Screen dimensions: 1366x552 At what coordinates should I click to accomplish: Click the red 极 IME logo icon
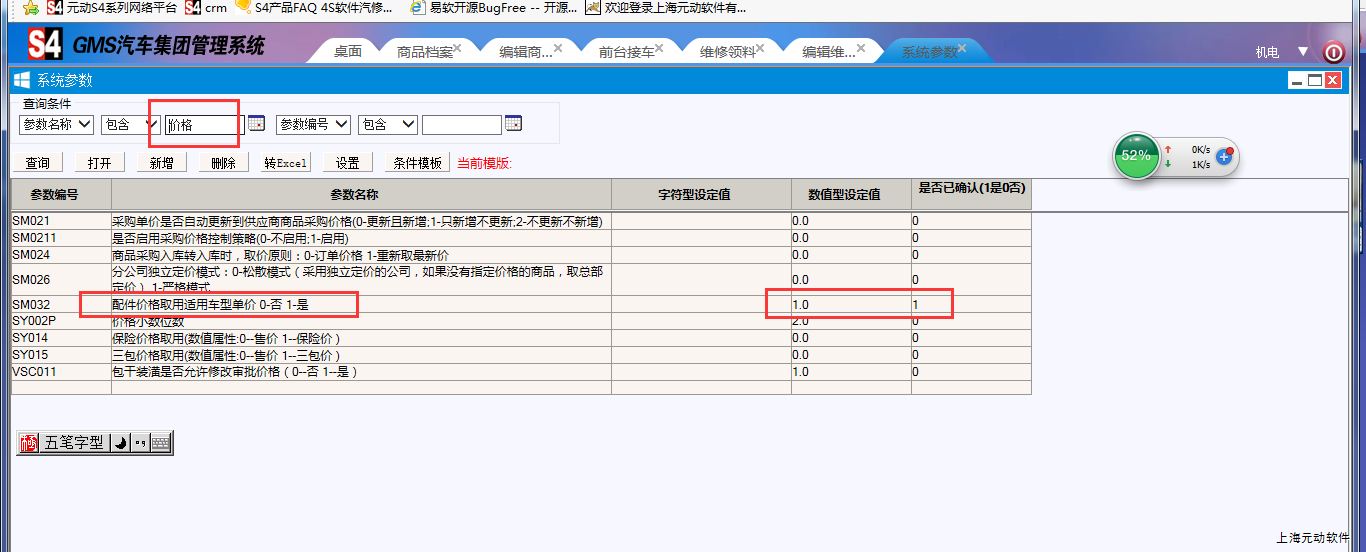pyautogui.click(x=29, y=442)
